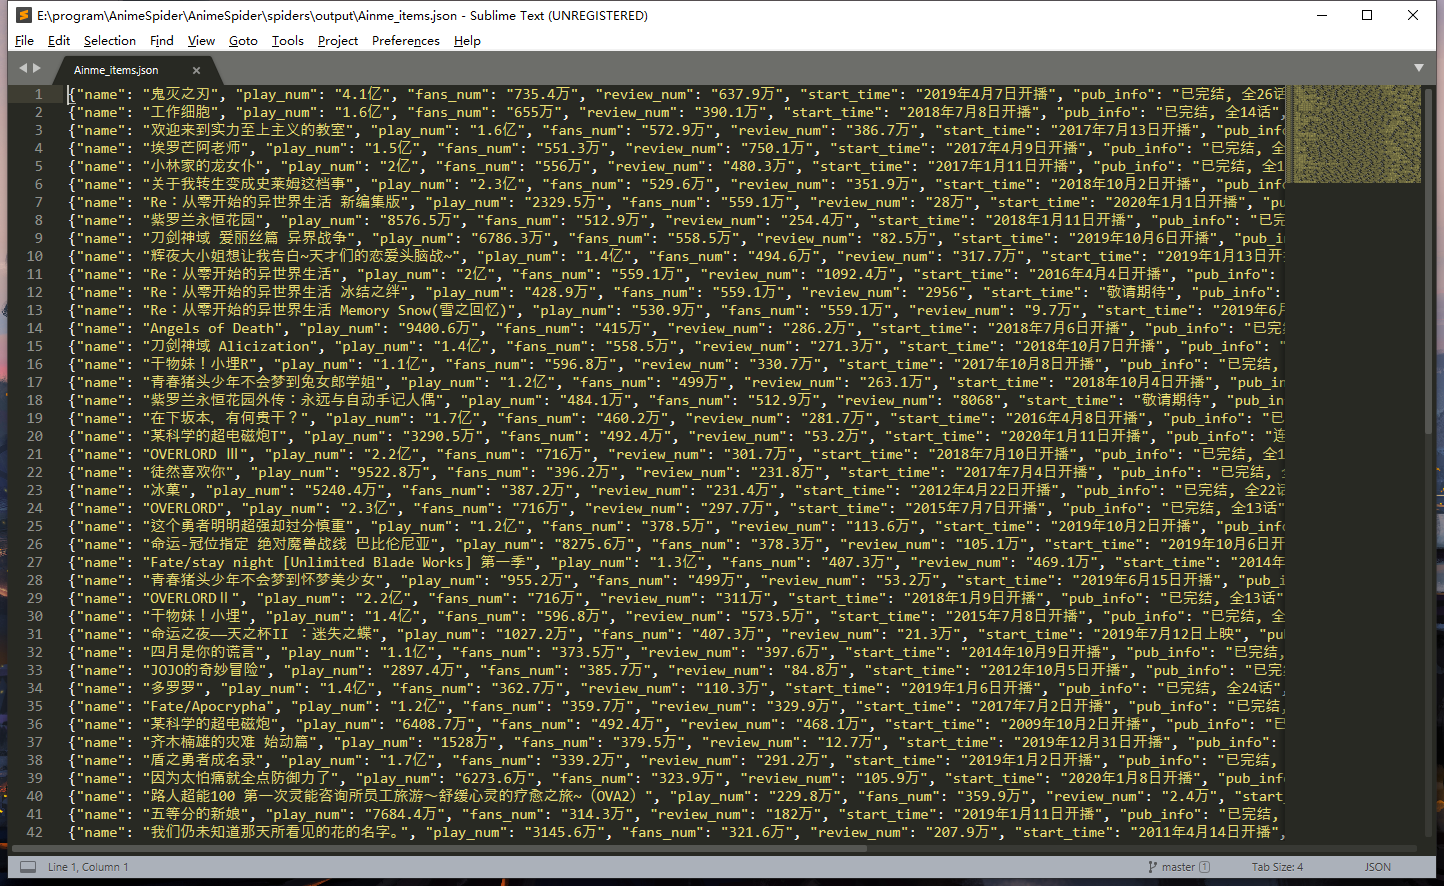Open the tab list dropdown arrow
Screen dimensions: 1444x886
(1418, 68)
